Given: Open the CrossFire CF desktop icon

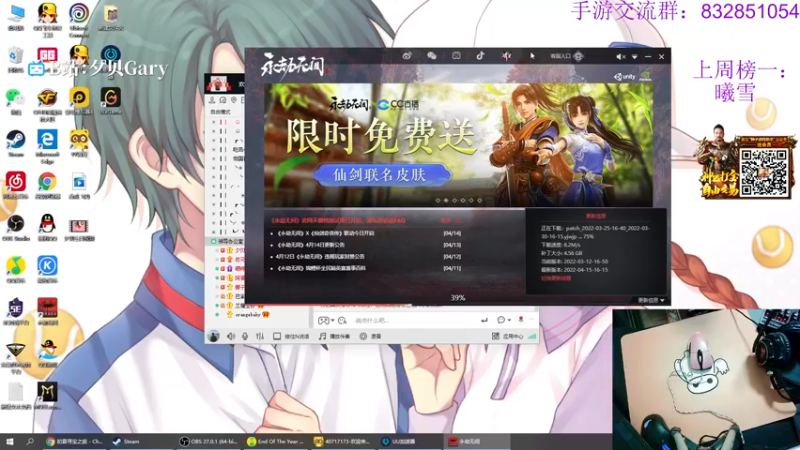Looking at the screenshot, I should [47, 105].
